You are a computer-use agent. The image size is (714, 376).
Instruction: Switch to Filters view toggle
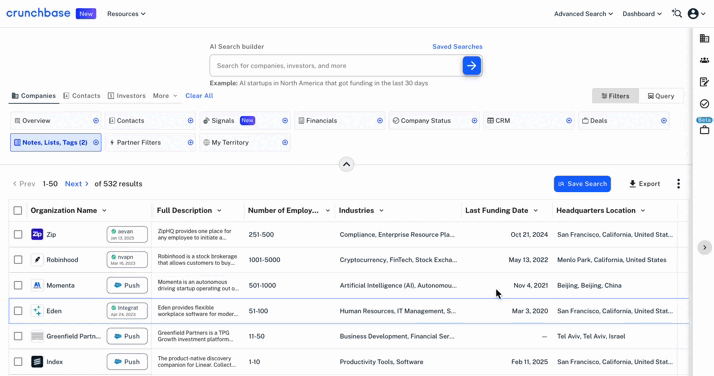pyautogui.click(x=615, y=96)
